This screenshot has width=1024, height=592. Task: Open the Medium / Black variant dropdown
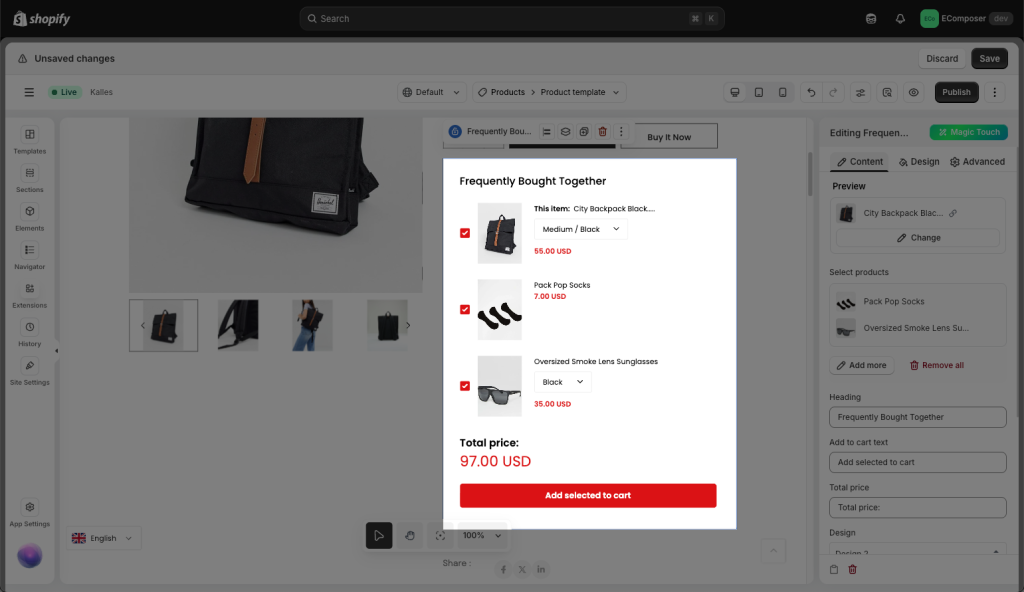pos(581,229)
